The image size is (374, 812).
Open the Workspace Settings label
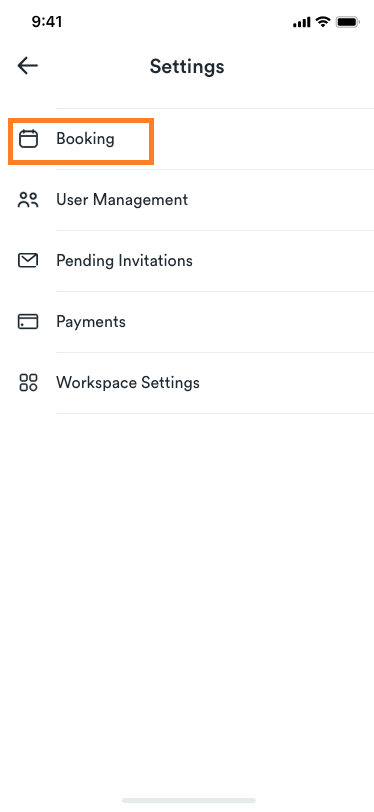coord(128,383)
